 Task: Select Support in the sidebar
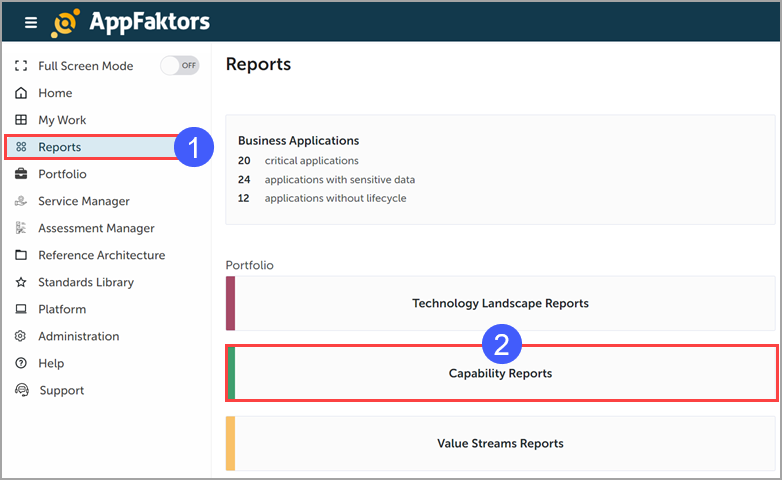61,390
